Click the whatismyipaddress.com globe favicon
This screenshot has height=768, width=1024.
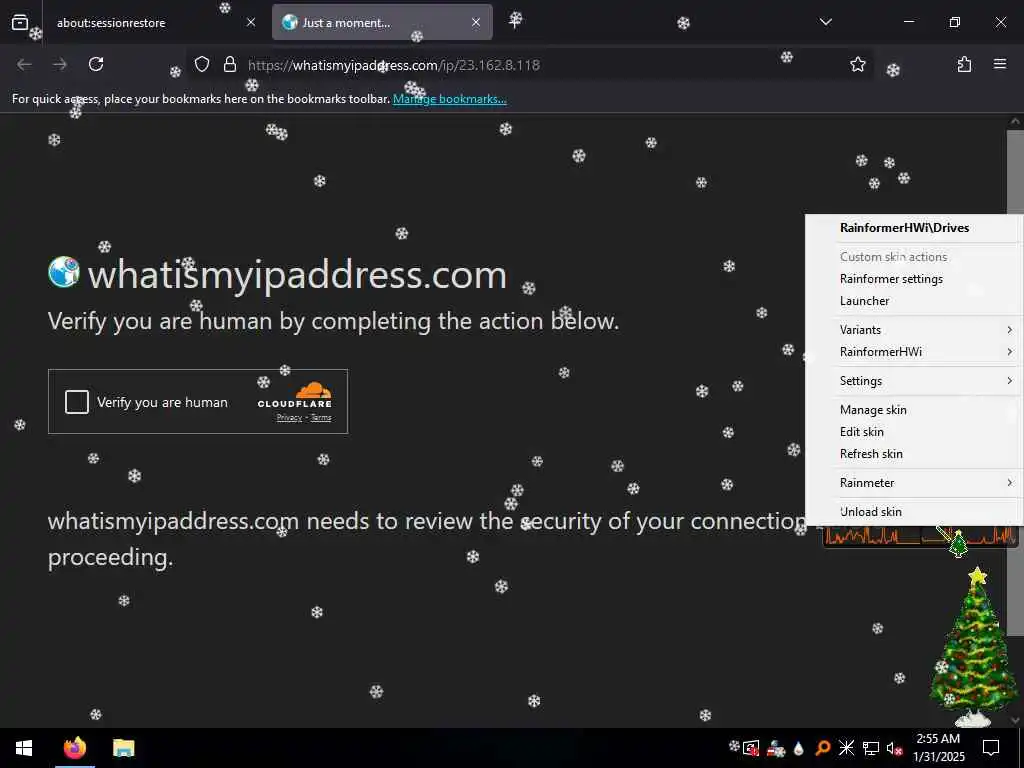coord(64,272)
